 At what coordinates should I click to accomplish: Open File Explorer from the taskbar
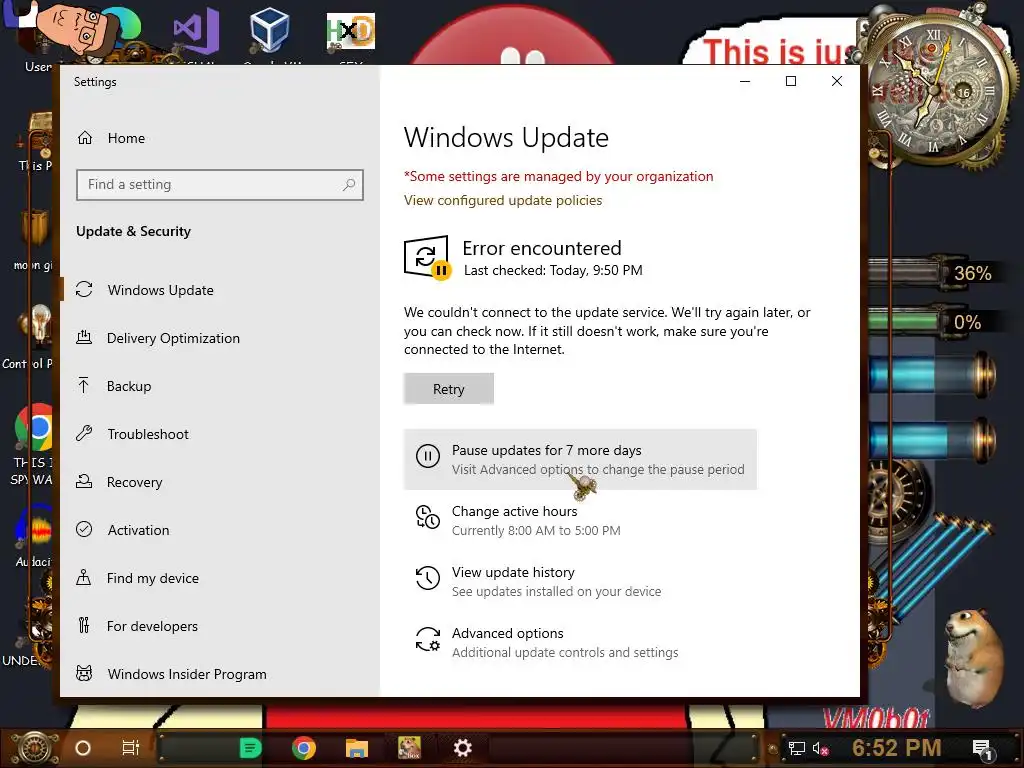click(357, 748)
